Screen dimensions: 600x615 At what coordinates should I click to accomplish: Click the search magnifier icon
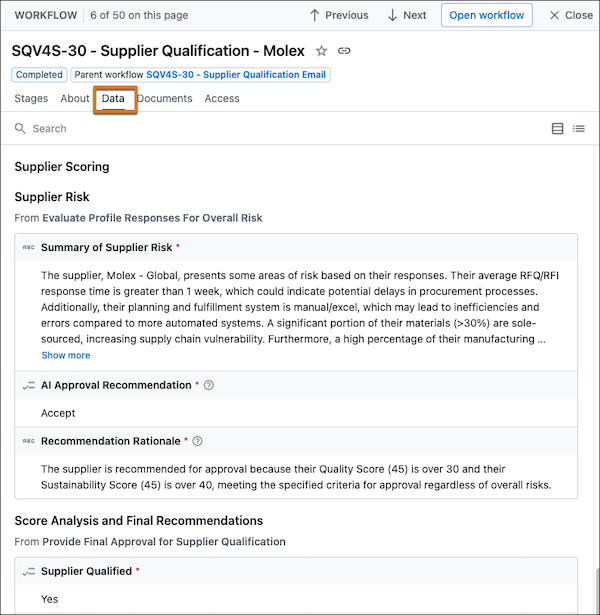(x=20, y=129)
